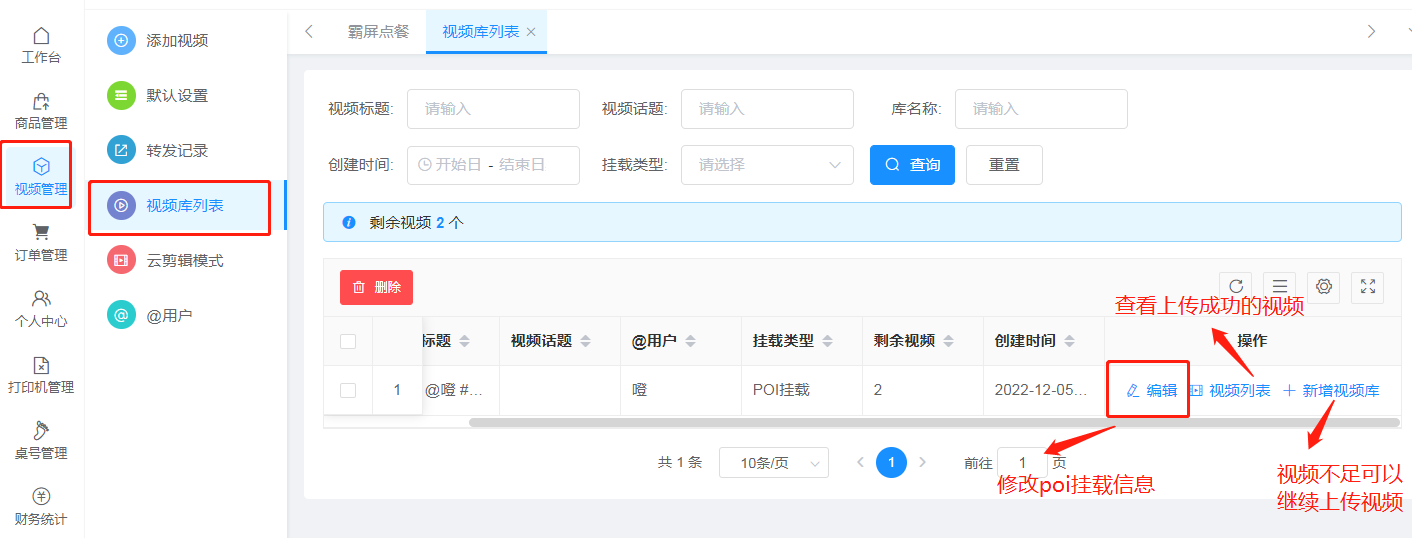Click the 云剪辑模式 film icon

pyautogui.click(x=121, y=261)
